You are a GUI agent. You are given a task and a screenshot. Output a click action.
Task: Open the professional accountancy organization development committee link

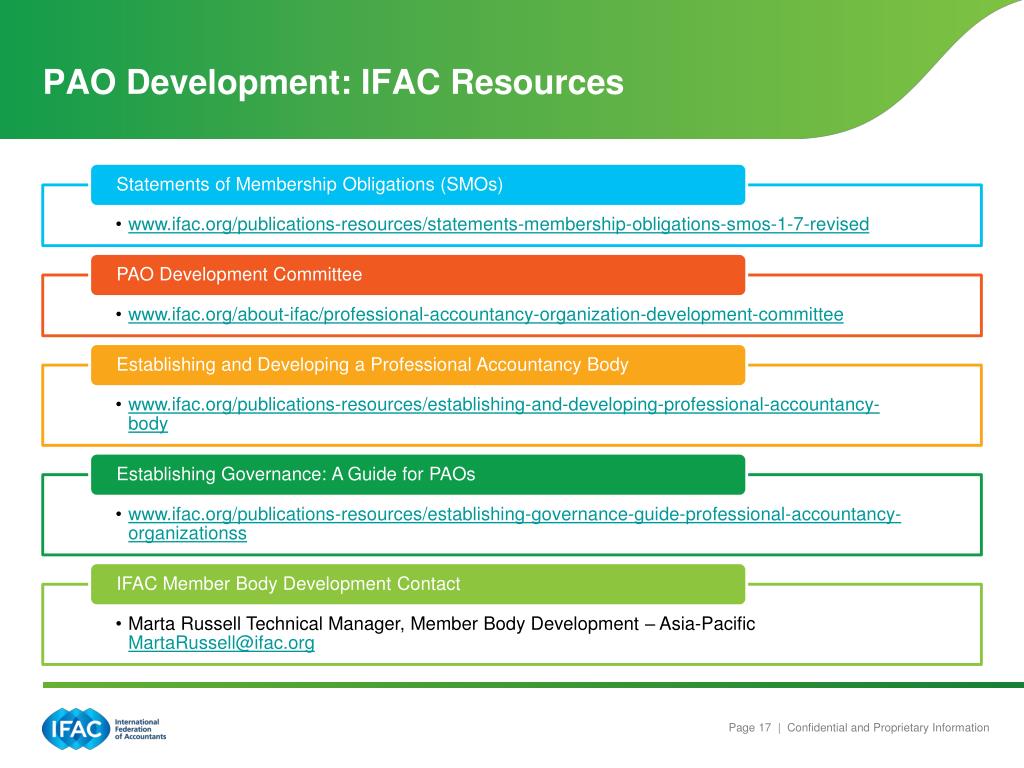pos(485,314)
